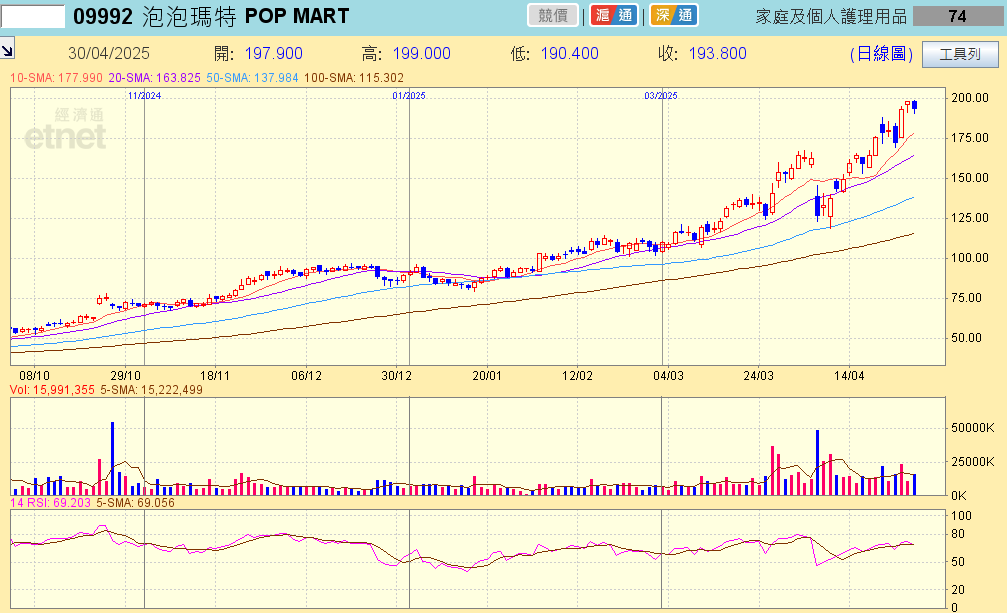Screen dimensions: 1007x613
Task: Click the 日線圖 daily chart link
Action: click(881, 54)
